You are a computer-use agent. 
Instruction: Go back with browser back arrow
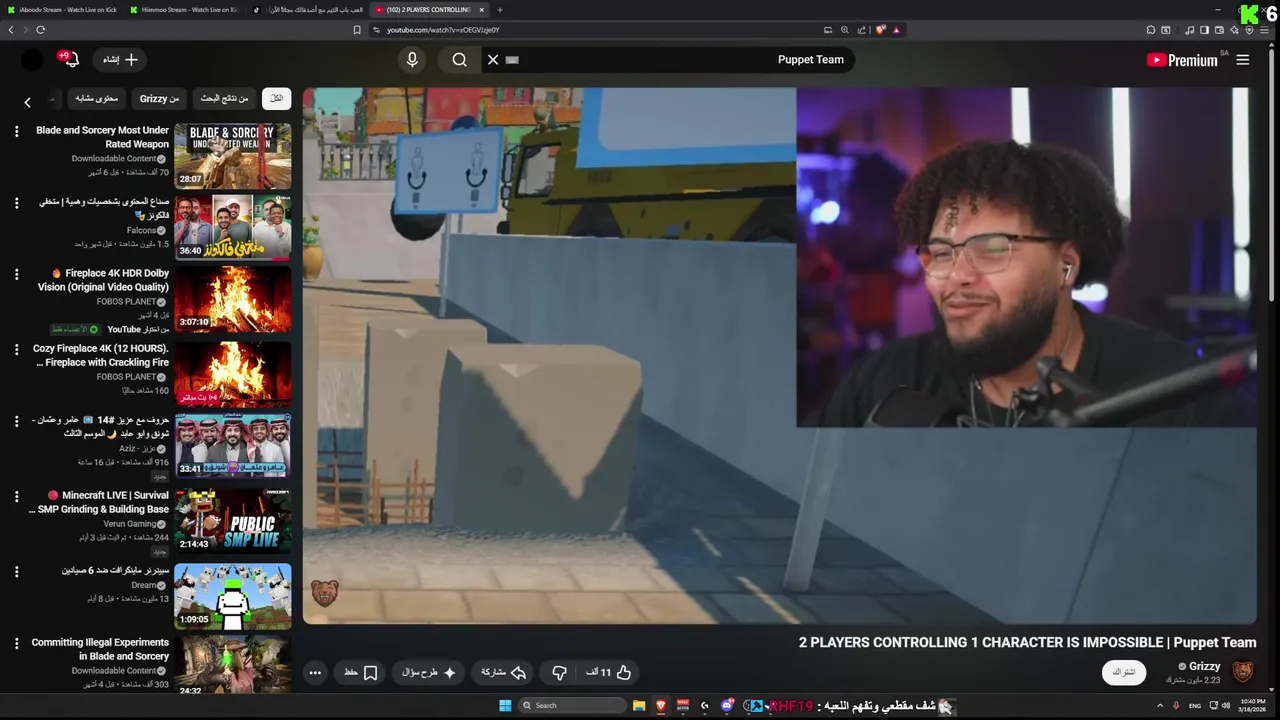click(x=11, y=30)
